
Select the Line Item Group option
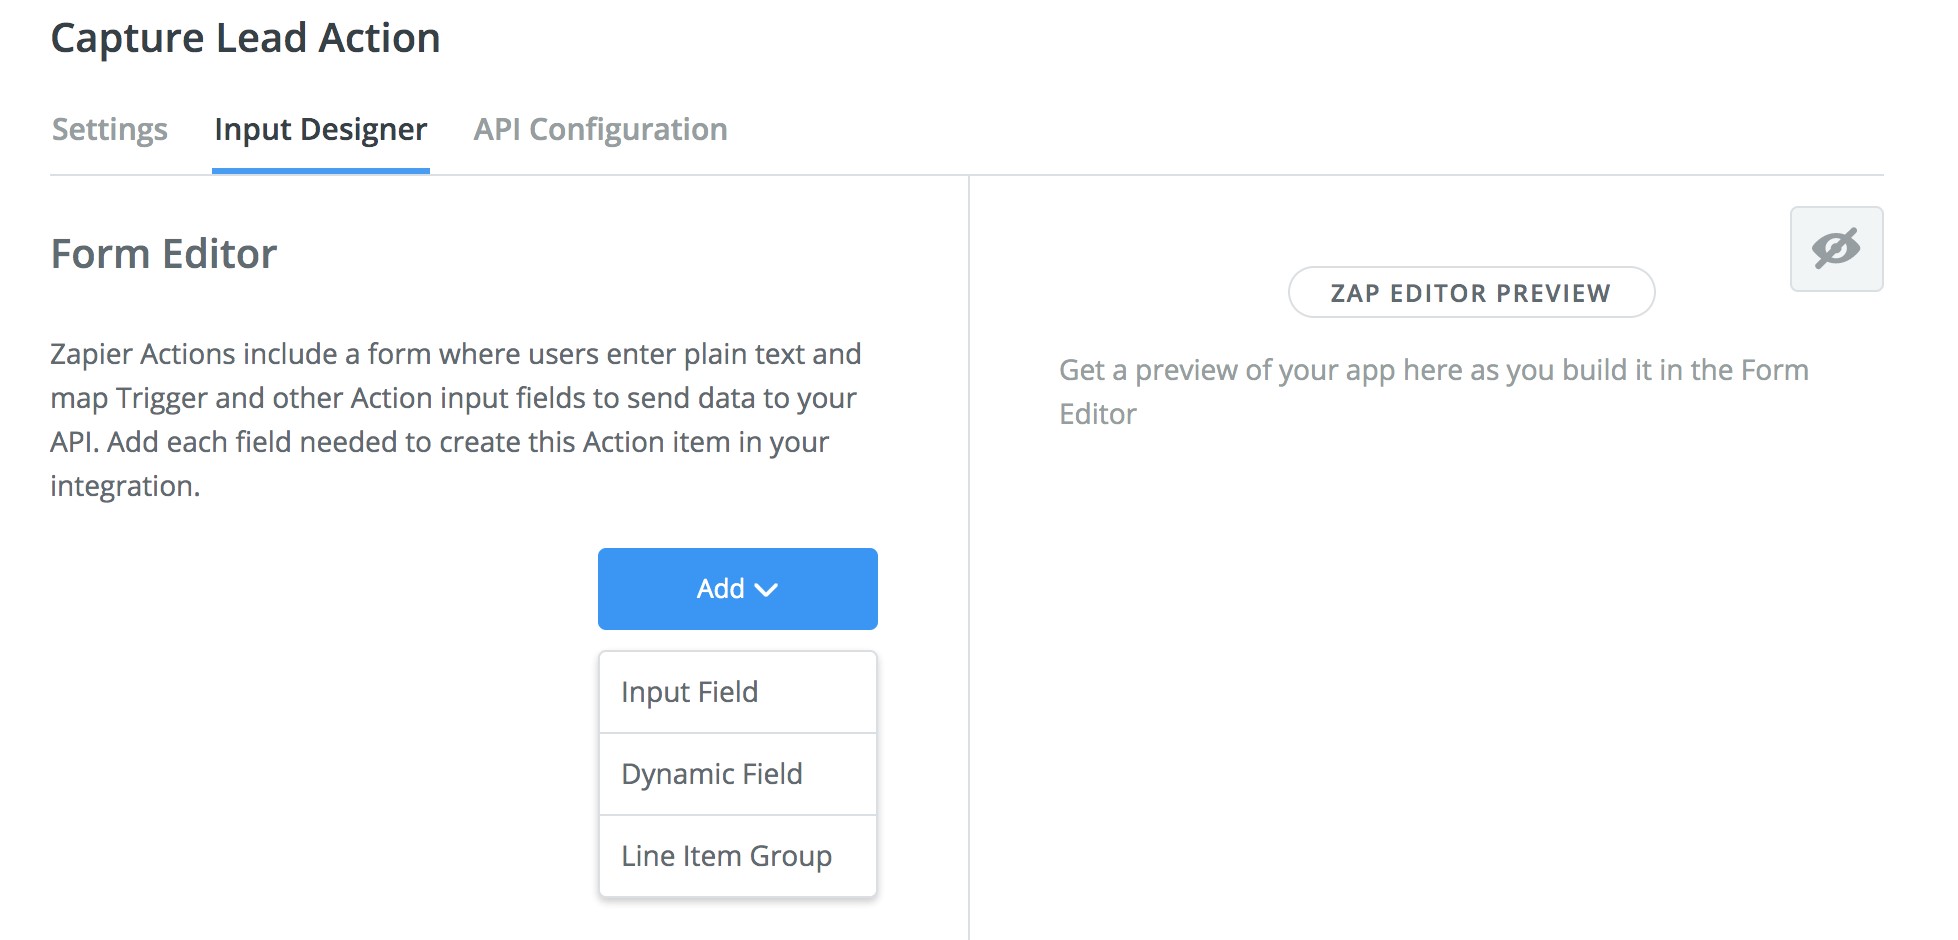click(x=727, y=856)
